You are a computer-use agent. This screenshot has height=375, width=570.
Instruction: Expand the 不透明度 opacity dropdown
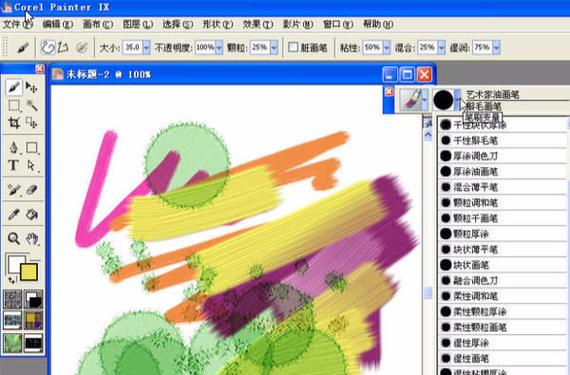[x=219, y=47]
